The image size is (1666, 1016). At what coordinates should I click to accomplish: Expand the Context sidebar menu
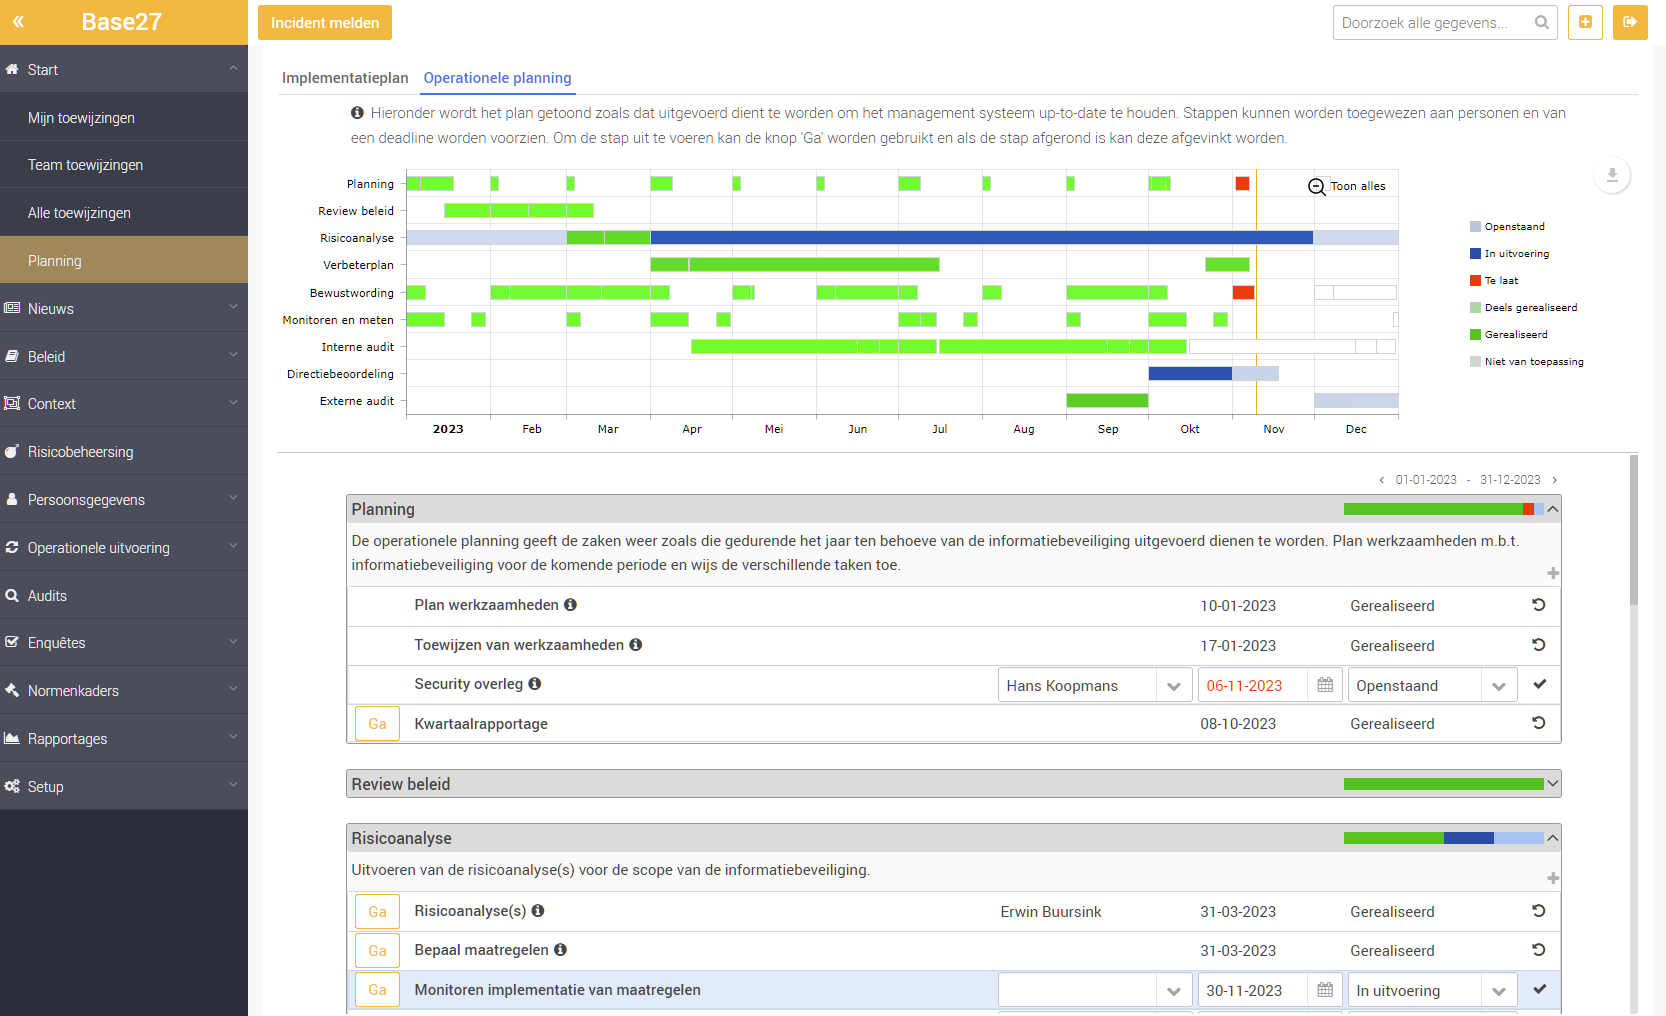tap(124, 403)
